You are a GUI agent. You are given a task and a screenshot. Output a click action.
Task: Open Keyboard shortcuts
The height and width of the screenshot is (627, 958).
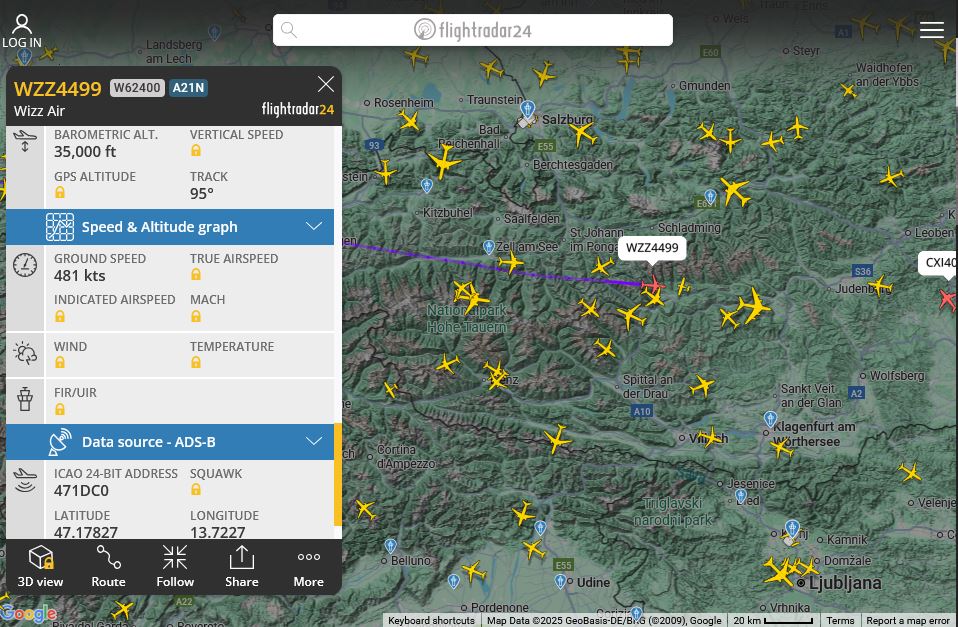click(x=431, y=621)
